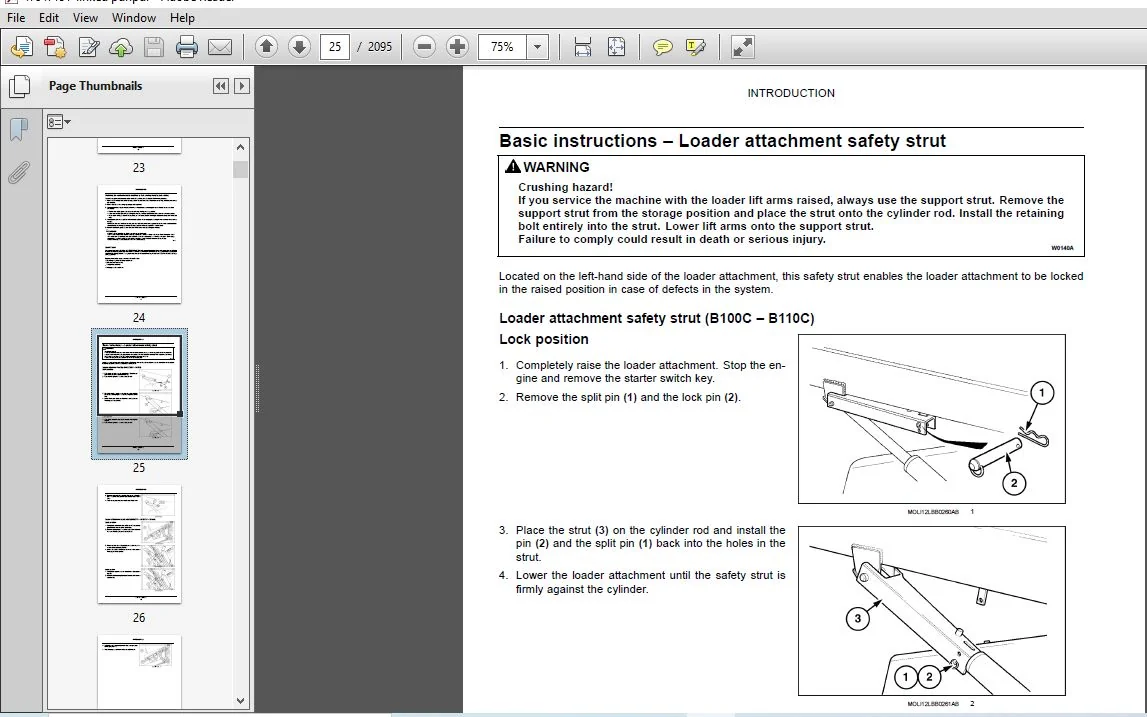Click the 'Crushing hazard!' text
The width and height of the screenshot is (1147, 717).
pyautogui.click(x=565, y=187)
